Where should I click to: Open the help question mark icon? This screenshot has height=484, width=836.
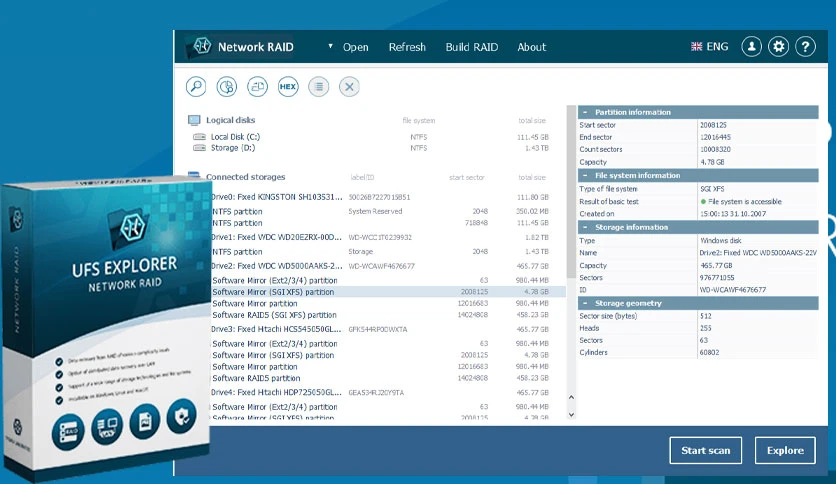pos(806,47)
